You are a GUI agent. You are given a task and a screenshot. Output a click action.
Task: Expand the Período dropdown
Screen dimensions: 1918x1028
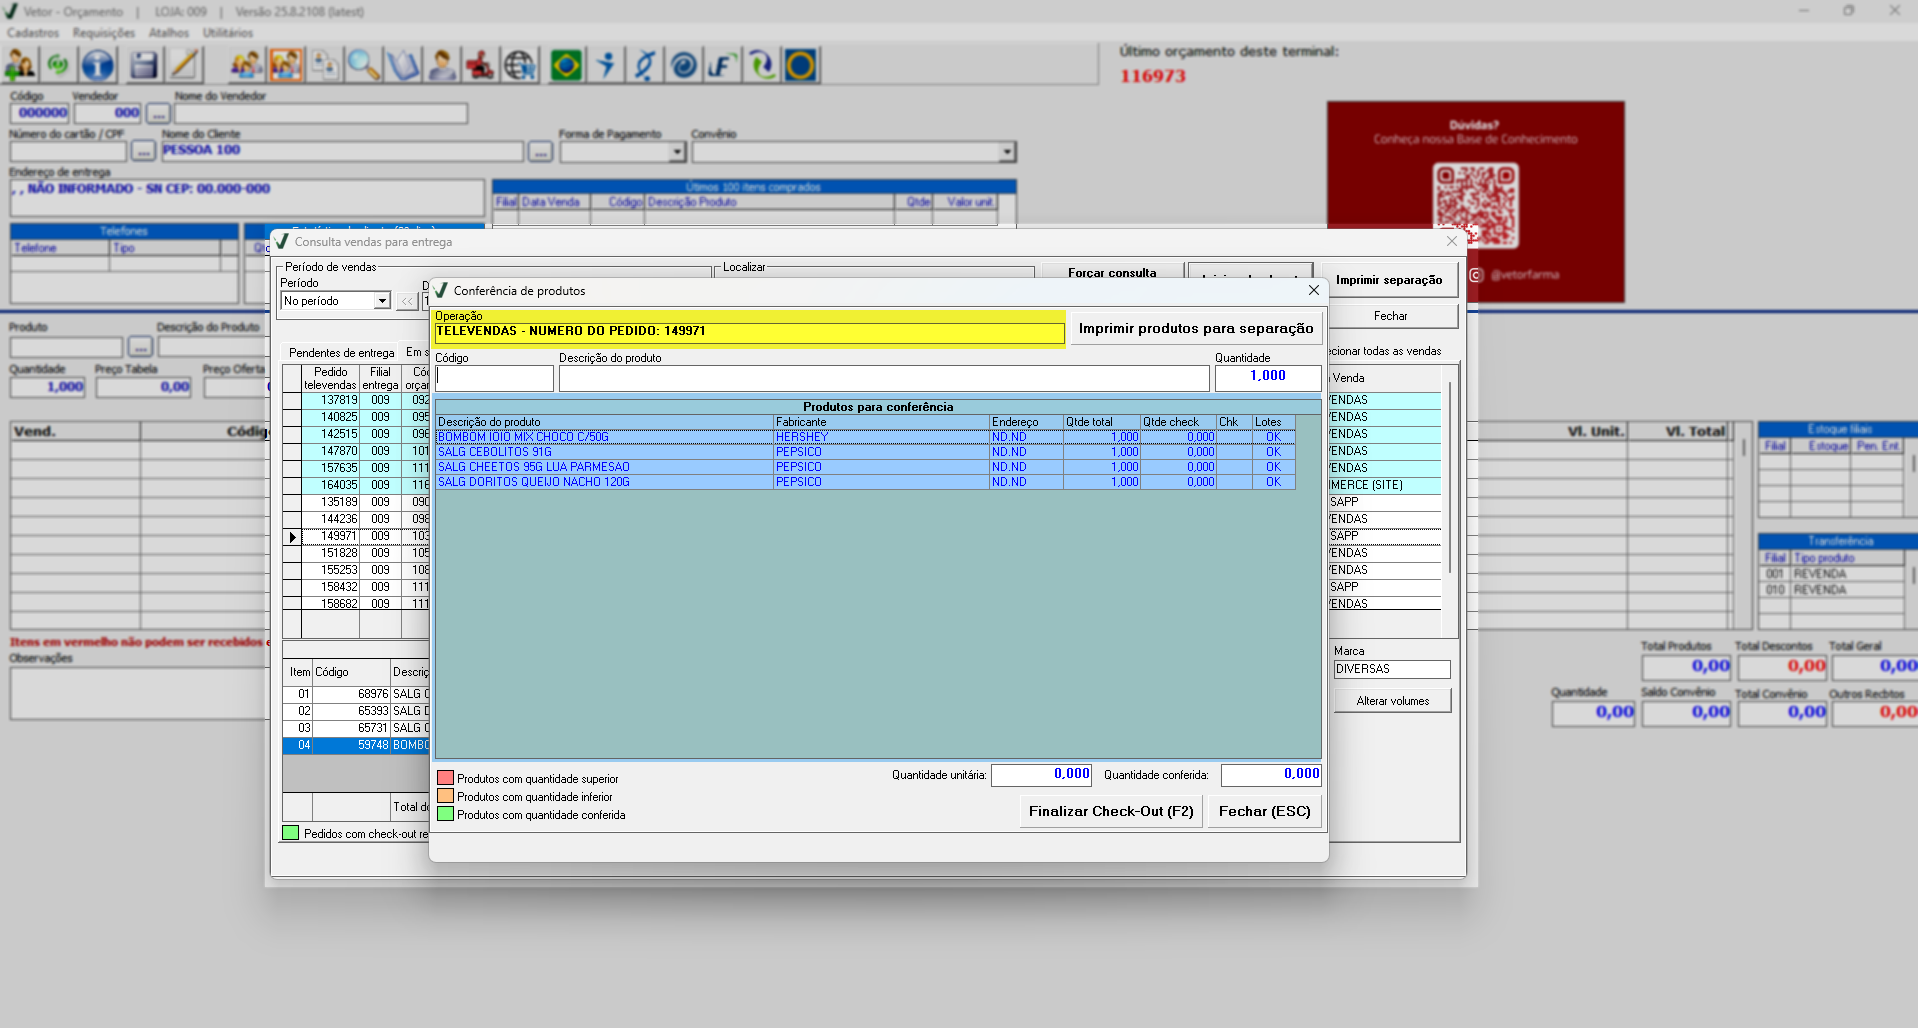[x=381, y=301]
